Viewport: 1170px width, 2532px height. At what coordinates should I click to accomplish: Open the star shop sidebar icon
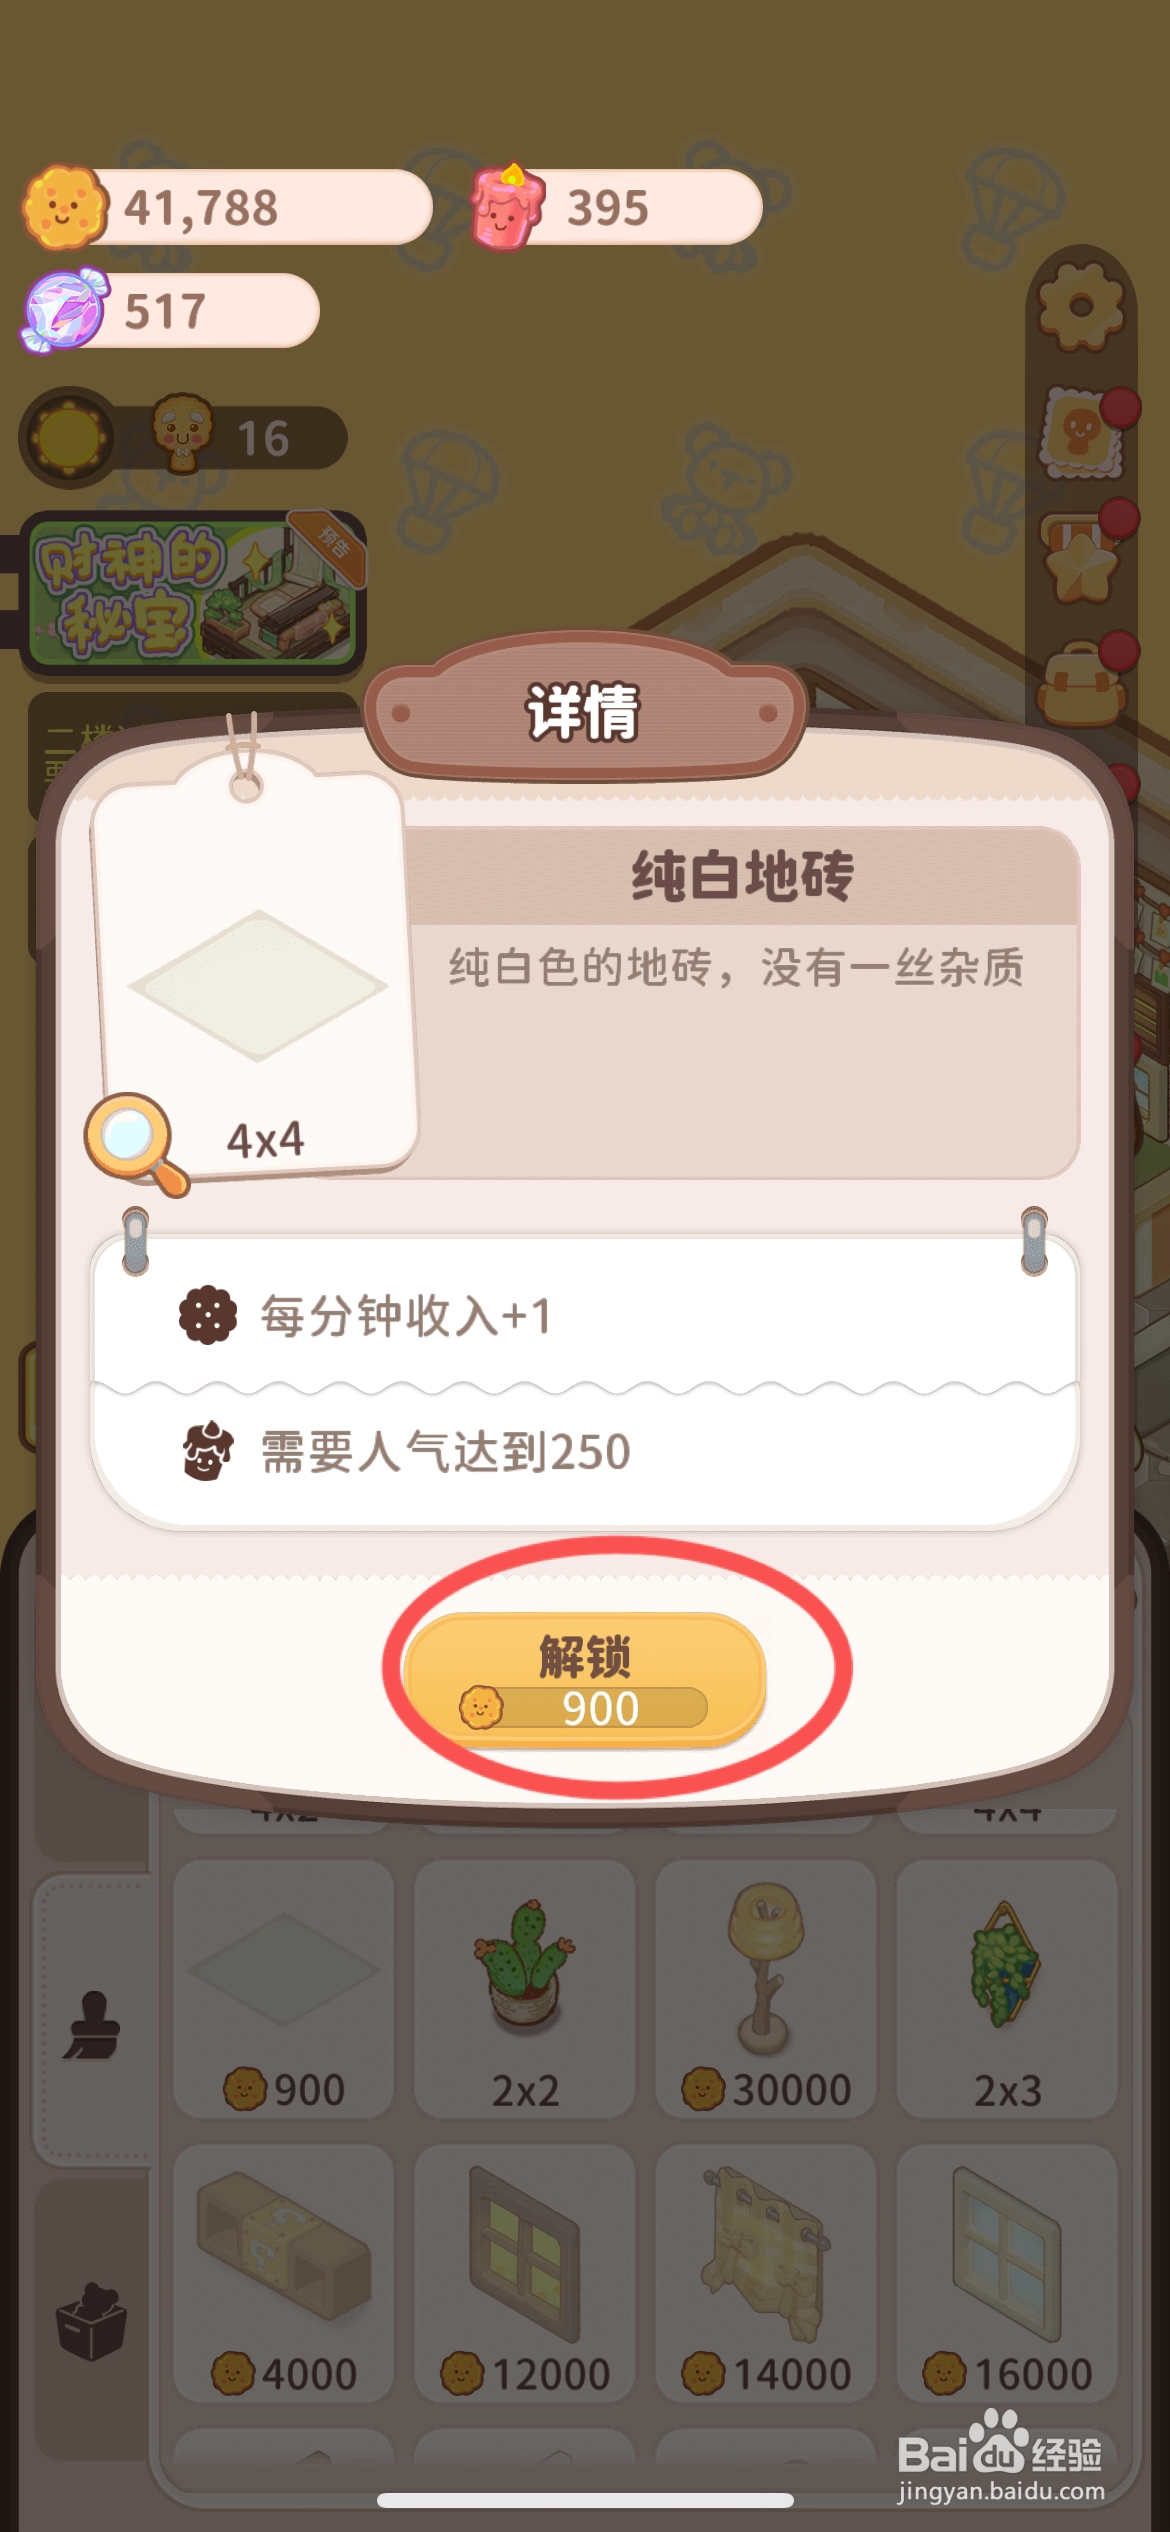coord(1081,559)
